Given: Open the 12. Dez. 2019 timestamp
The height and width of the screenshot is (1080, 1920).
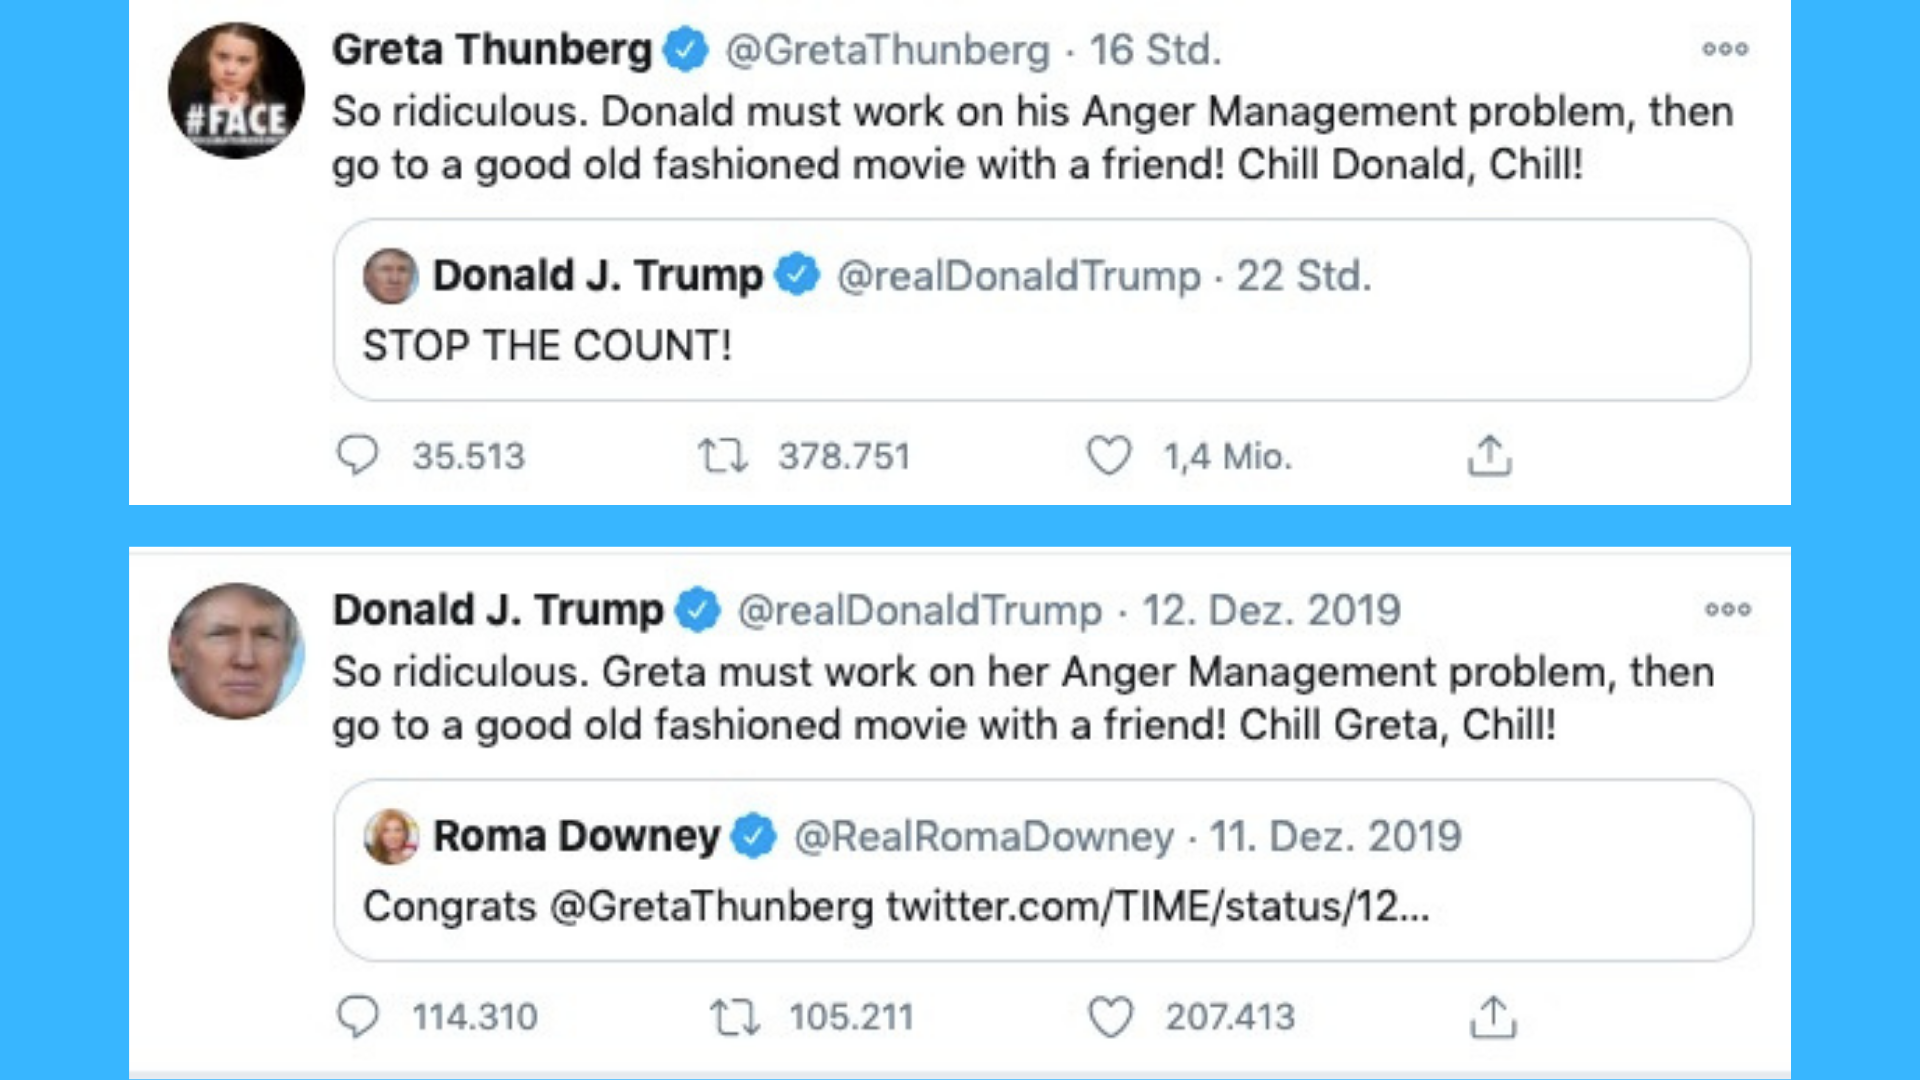Looking at the screenshot, I should coord(1271,610).
